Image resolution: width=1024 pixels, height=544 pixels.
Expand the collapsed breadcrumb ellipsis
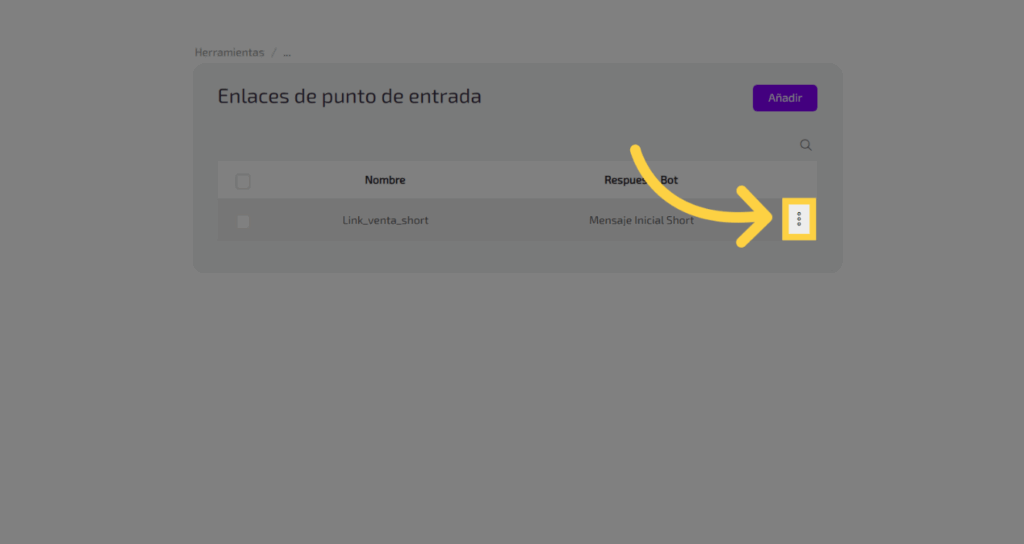click(x=287, y=52)
